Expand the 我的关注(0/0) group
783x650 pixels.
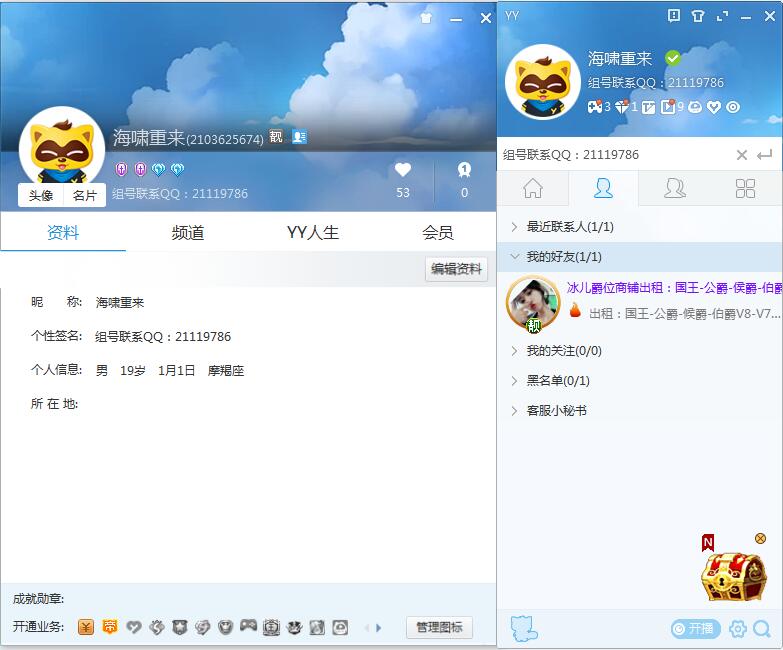pyautogui.click(x=640, y=351)
